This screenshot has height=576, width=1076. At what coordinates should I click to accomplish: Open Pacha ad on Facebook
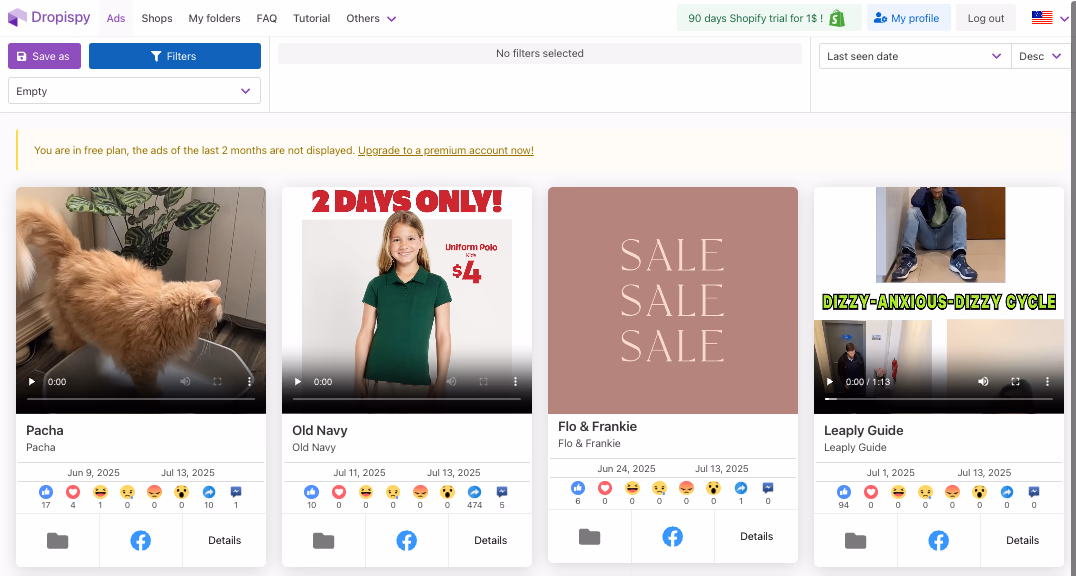point(141,541)
